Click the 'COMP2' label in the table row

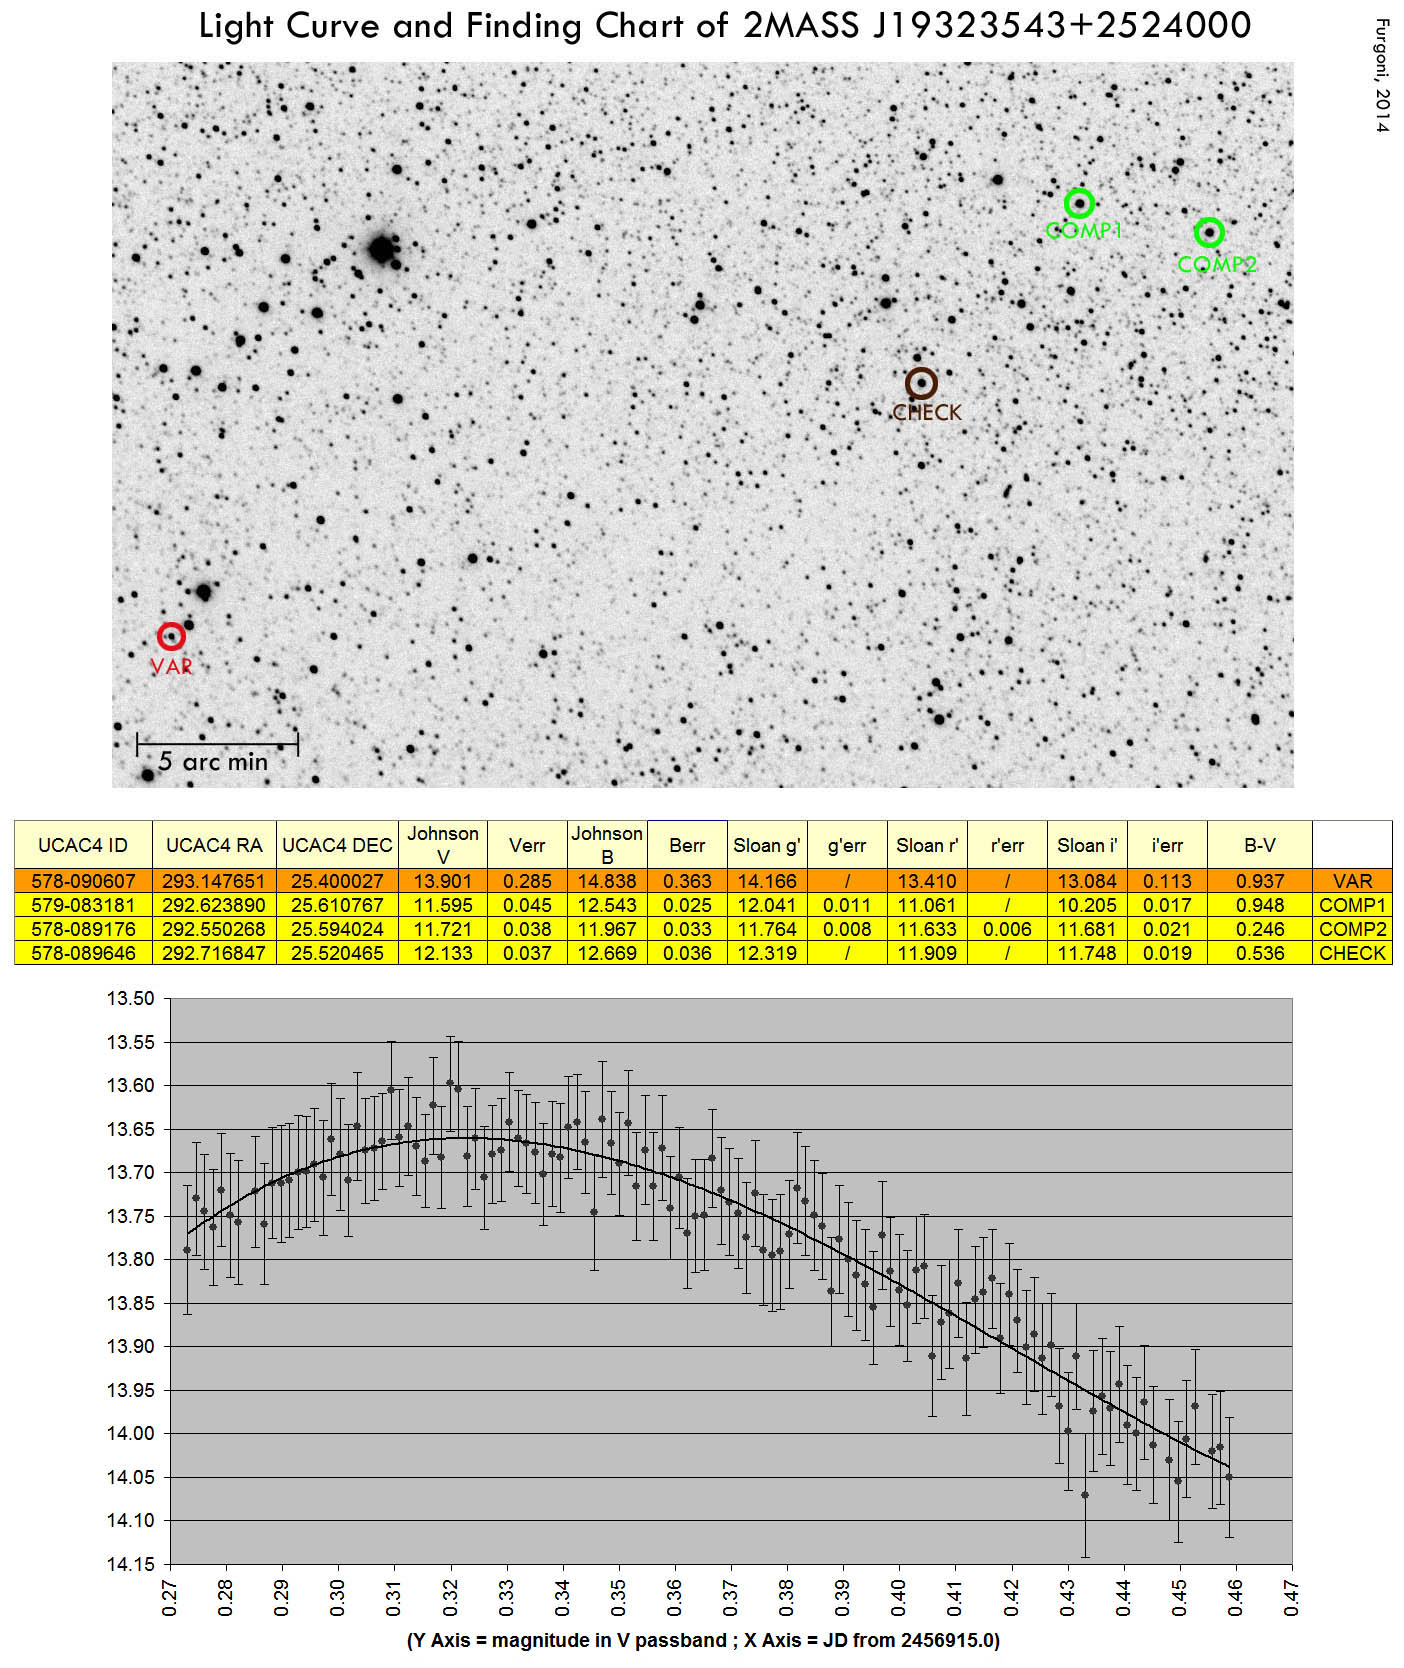click(x=1352, y=929)
